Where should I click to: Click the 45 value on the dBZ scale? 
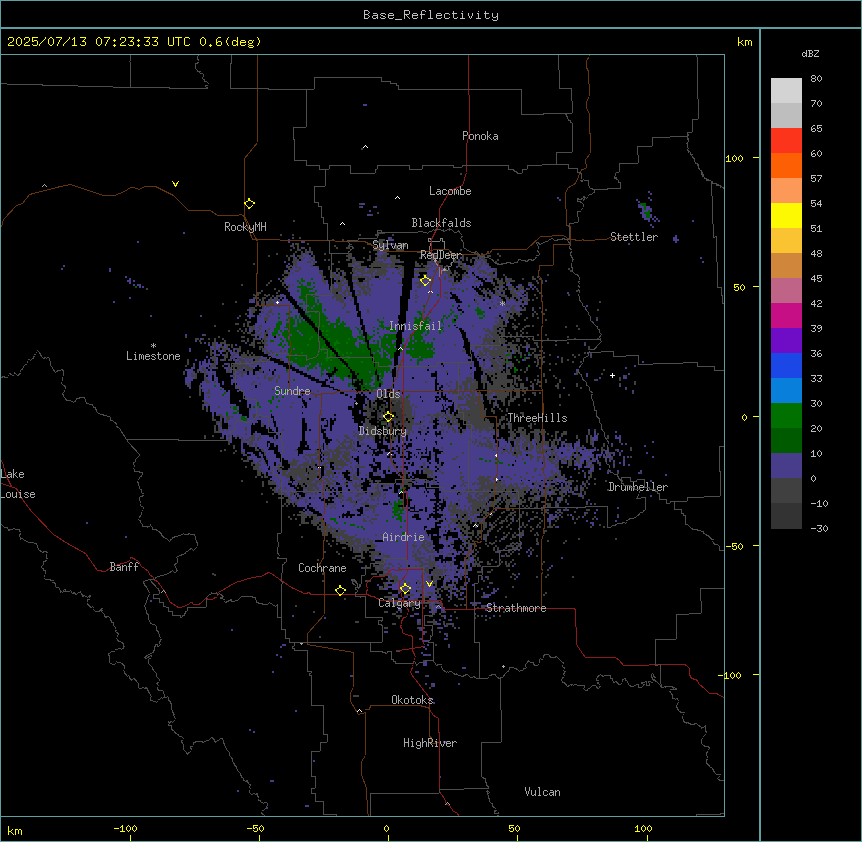[x=816, y=278]
